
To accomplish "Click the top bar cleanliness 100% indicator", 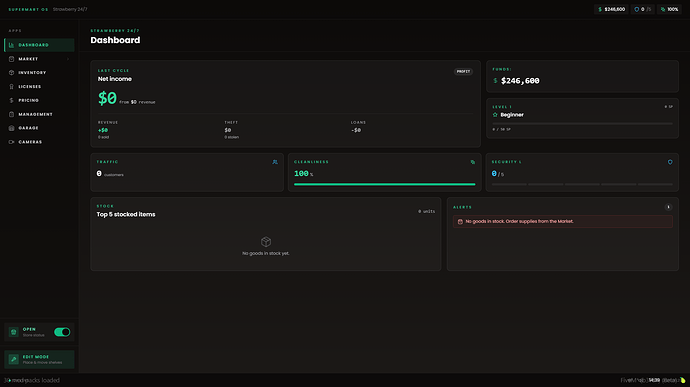I will pyautogui.click(x=669, y=9).
